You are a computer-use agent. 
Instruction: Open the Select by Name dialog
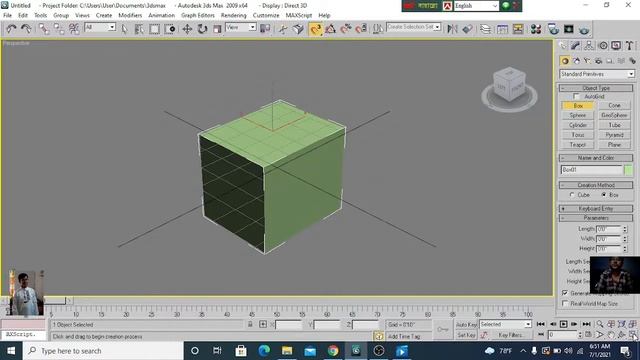pyautogui.click(x=139, y=29)
